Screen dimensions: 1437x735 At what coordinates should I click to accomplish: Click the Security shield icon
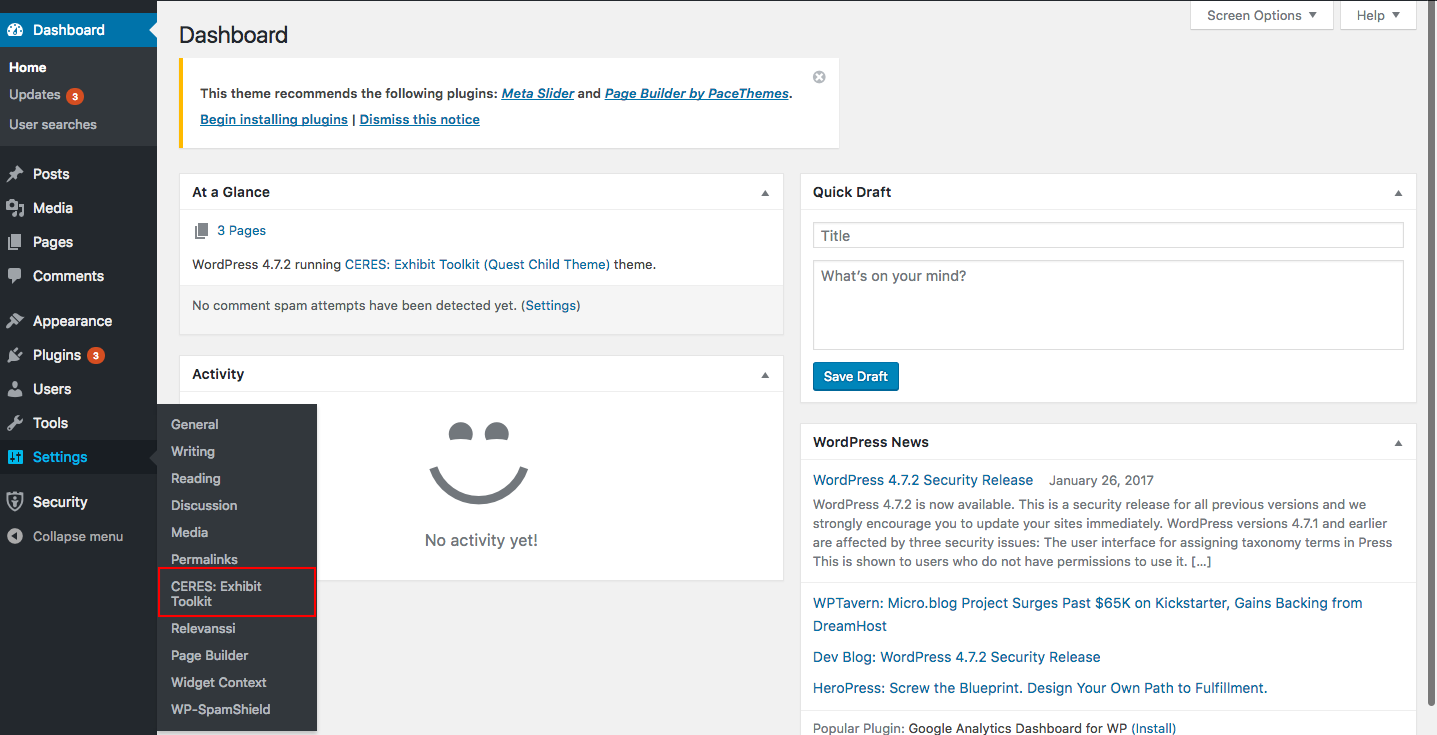(15, 502)
